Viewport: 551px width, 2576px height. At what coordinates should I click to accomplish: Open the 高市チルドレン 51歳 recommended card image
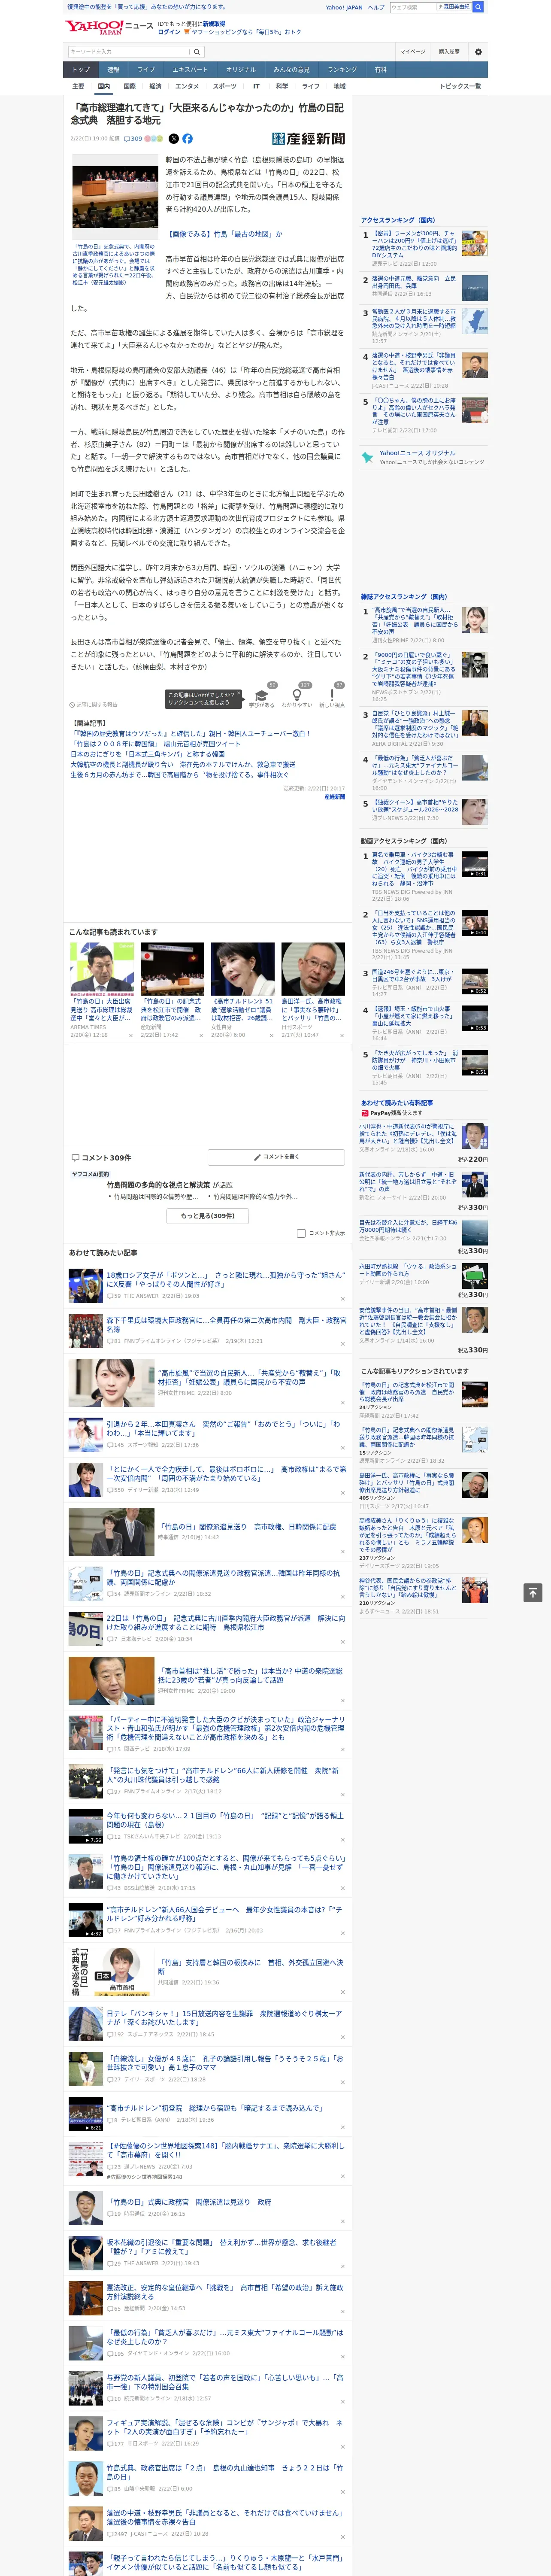click(242, 968)
